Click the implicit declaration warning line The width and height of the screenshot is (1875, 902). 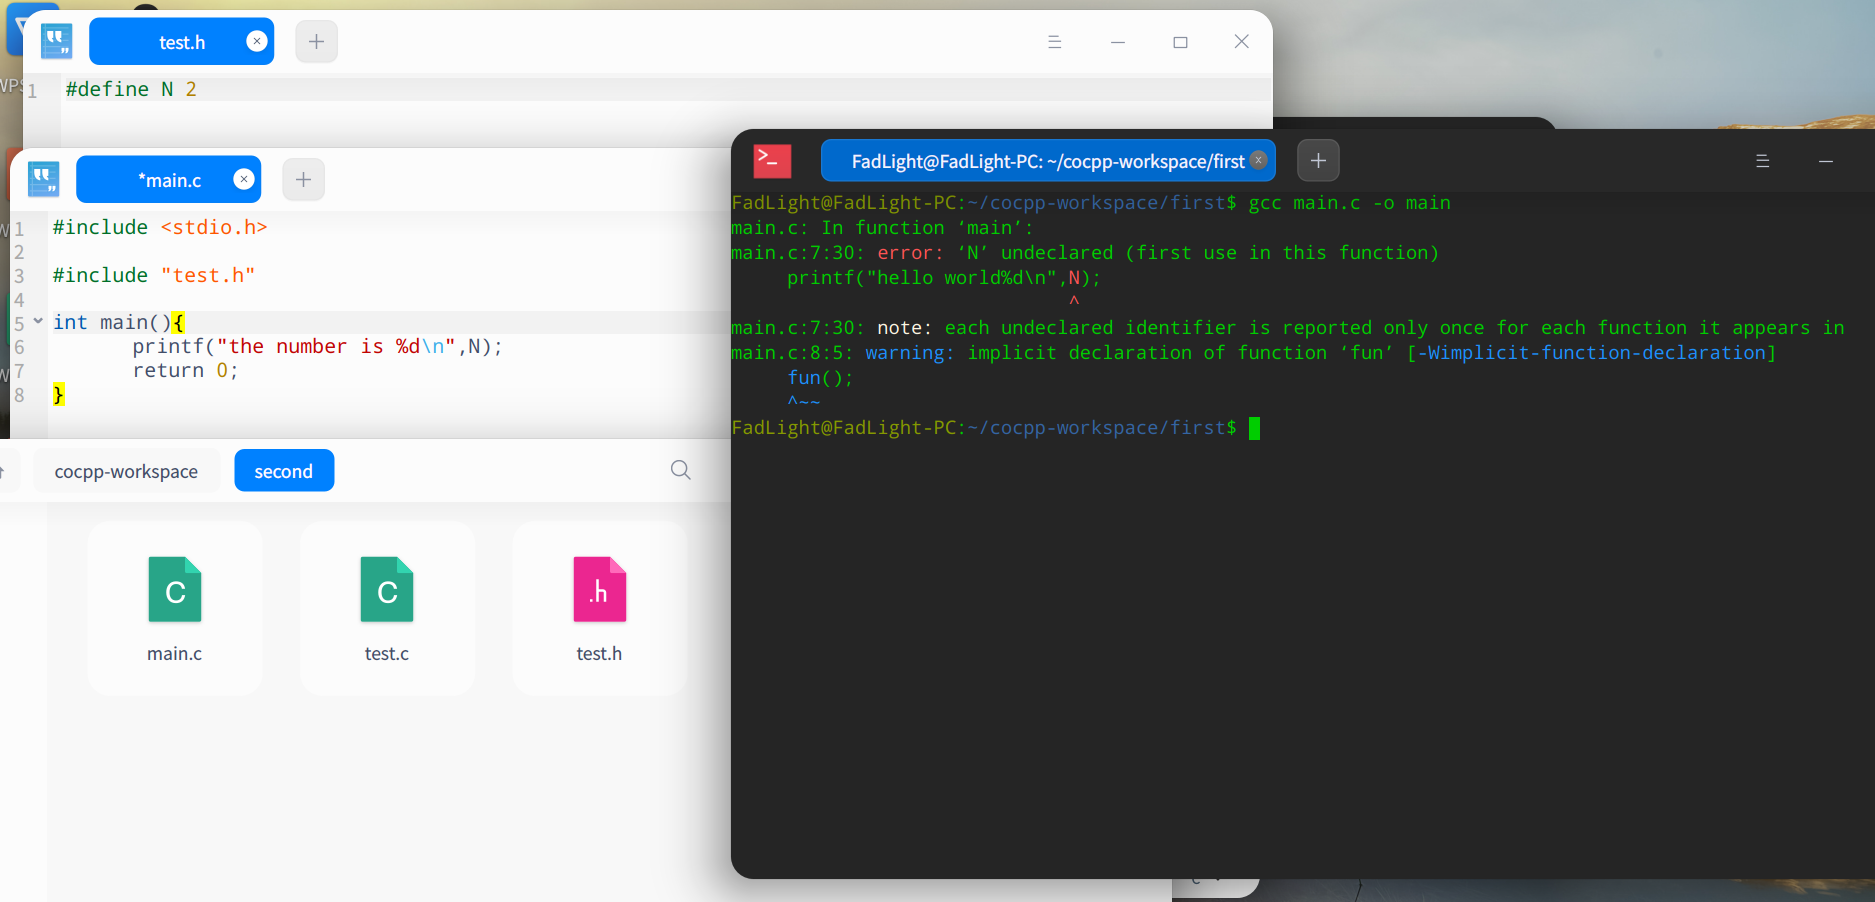(1254, 353)
